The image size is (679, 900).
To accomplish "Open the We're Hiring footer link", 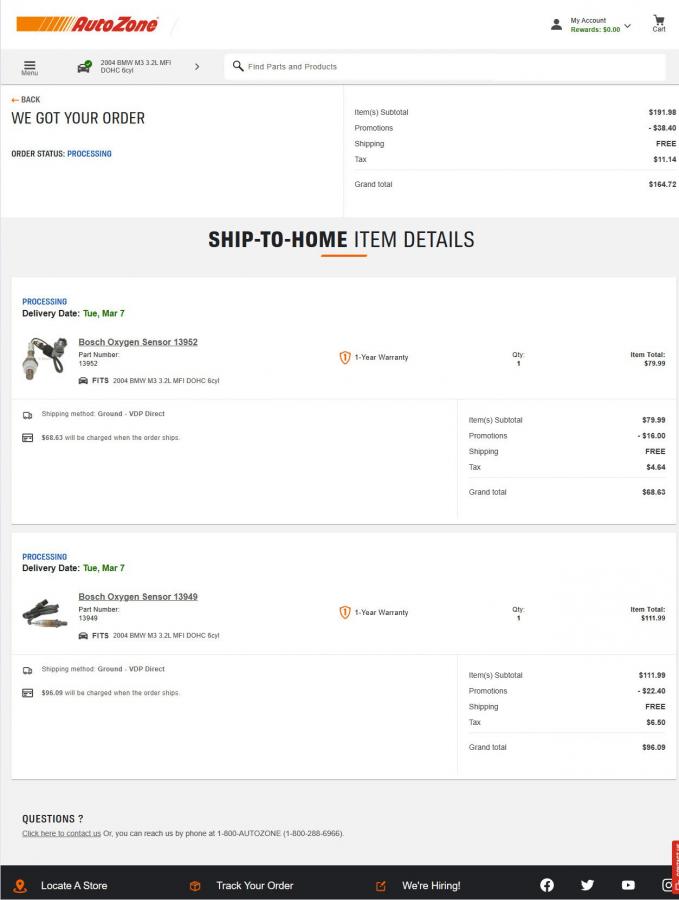I will coord(431,886).
